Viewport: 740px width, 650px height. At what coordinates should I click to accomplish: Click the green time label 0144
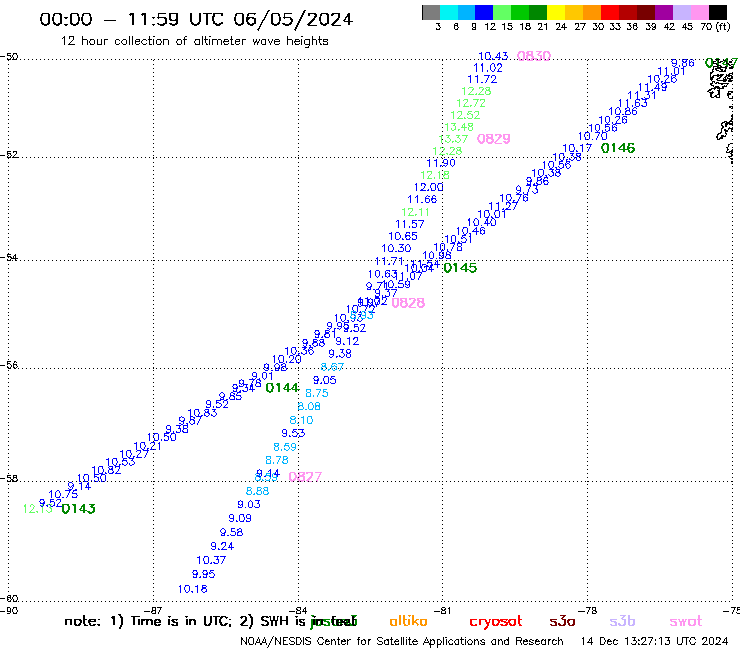coord(282,388)
